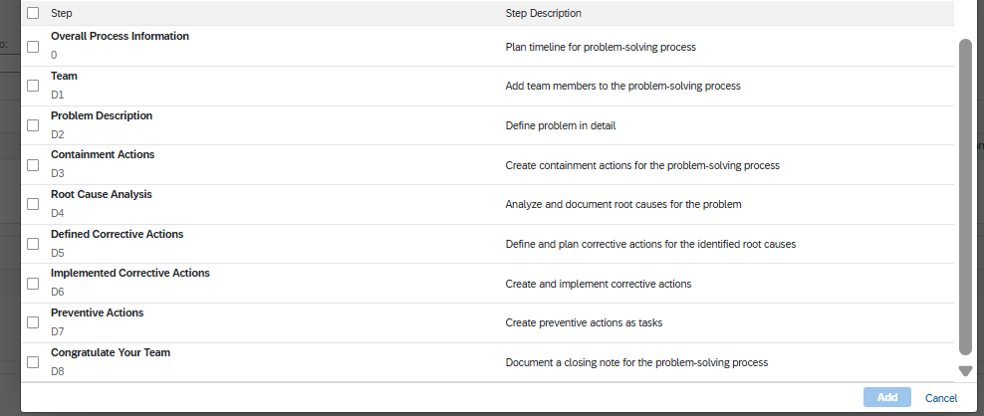
Task: Check the Root Cause Analysis box
Action: [33, 204]
